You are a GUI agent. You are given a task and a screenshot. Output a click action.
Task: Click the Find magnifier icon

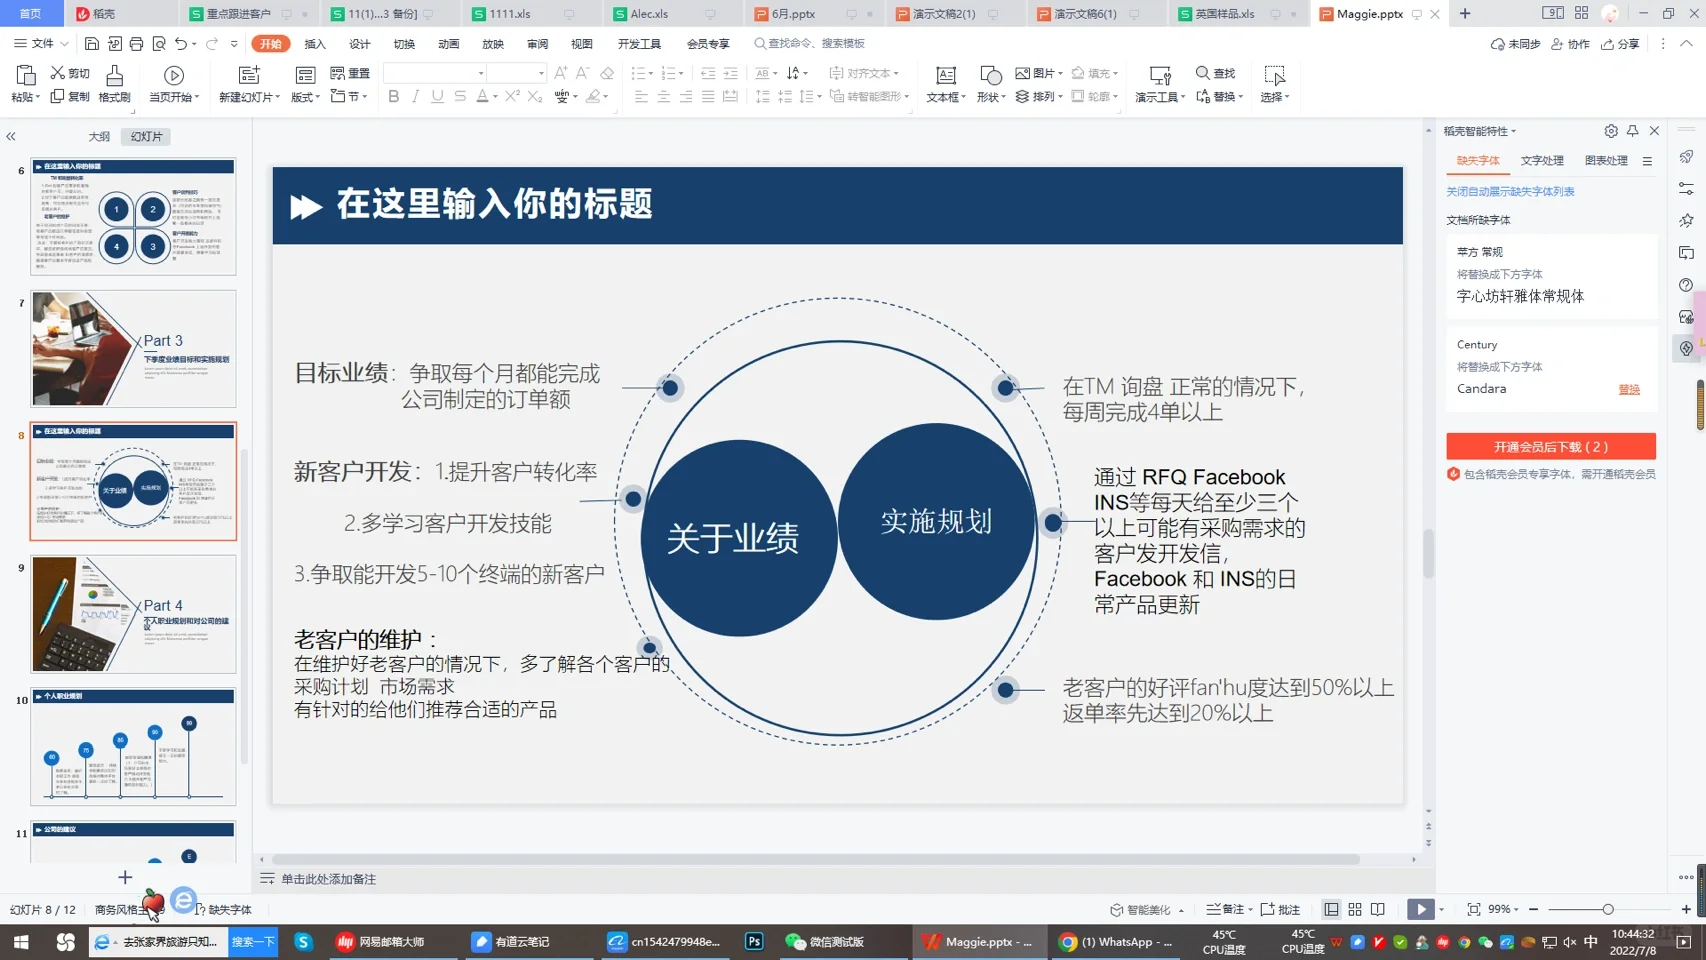pyautogui.click(x=1203, y=73)
